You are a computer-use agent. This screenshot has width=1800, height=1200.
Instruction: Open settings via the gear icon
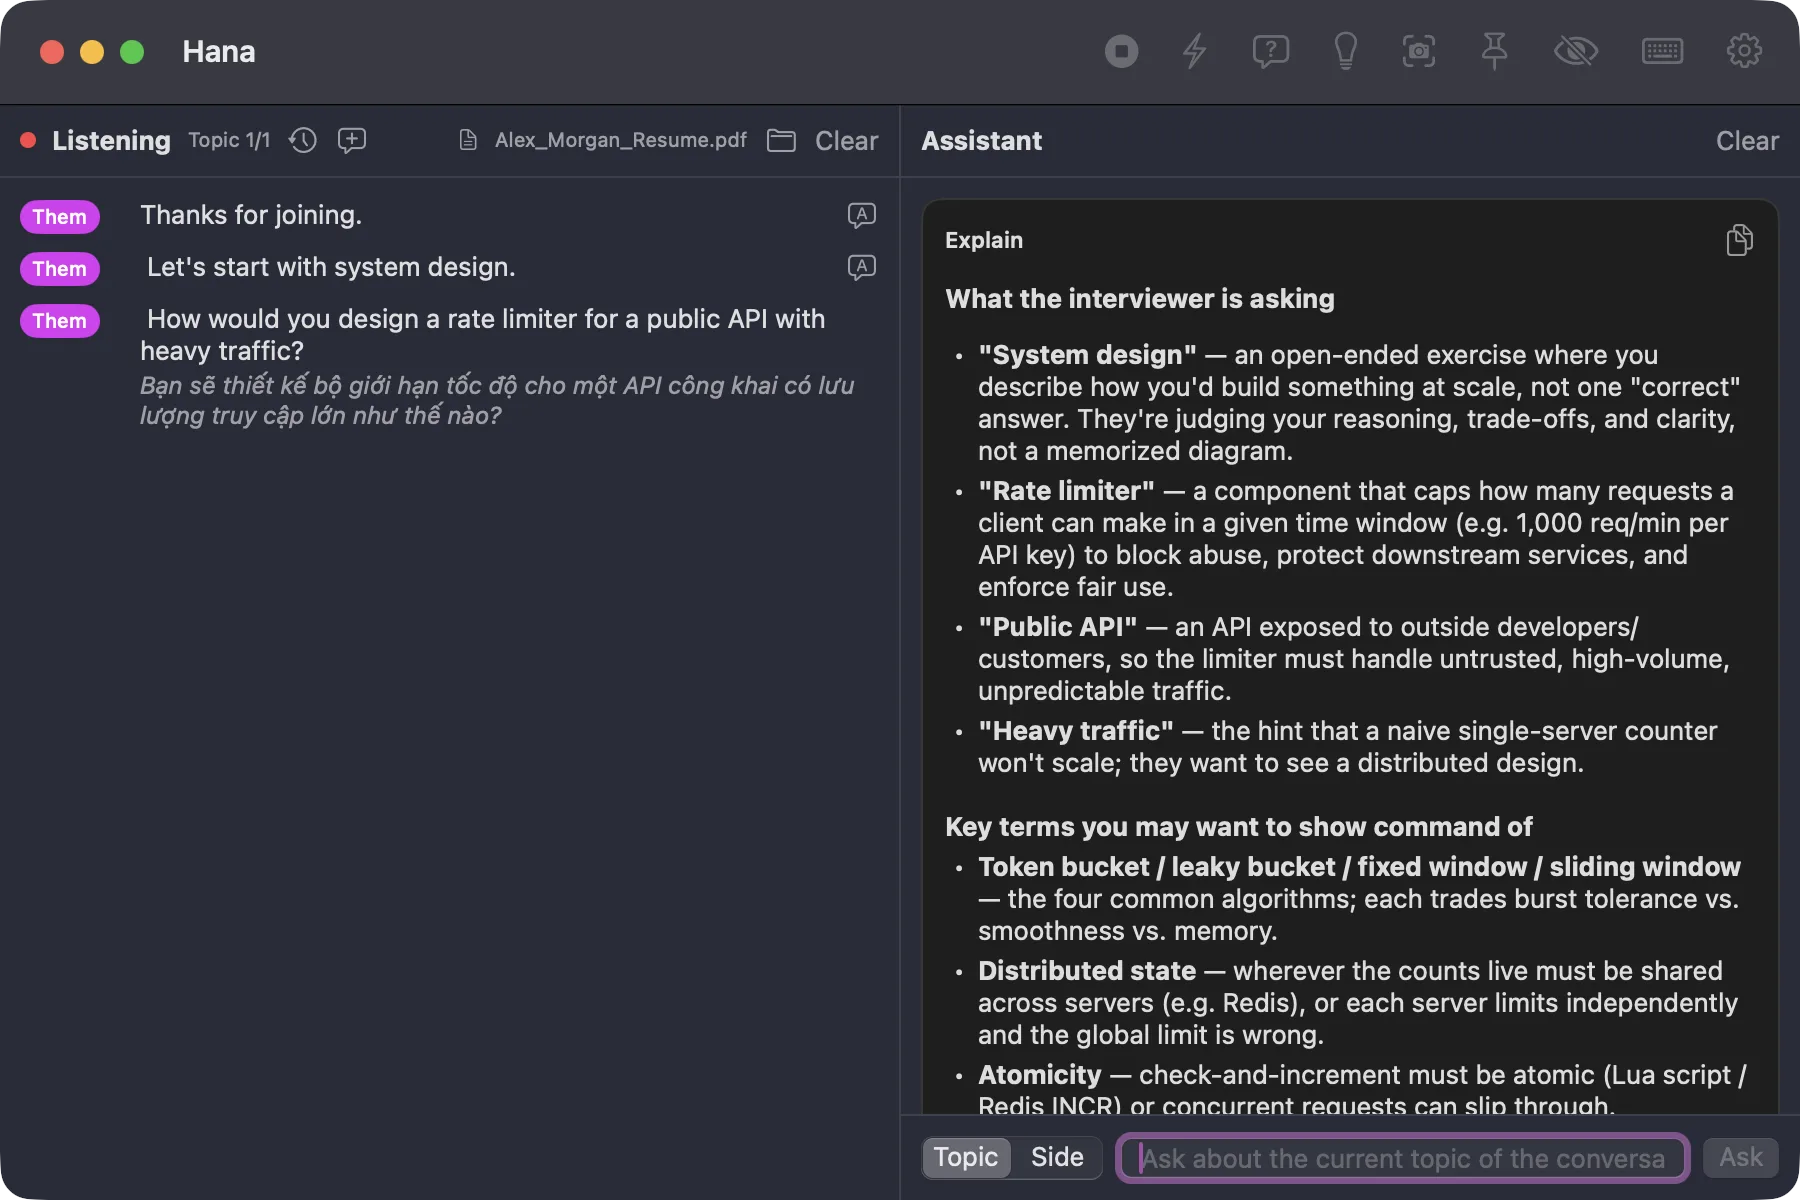[1744, 51]
